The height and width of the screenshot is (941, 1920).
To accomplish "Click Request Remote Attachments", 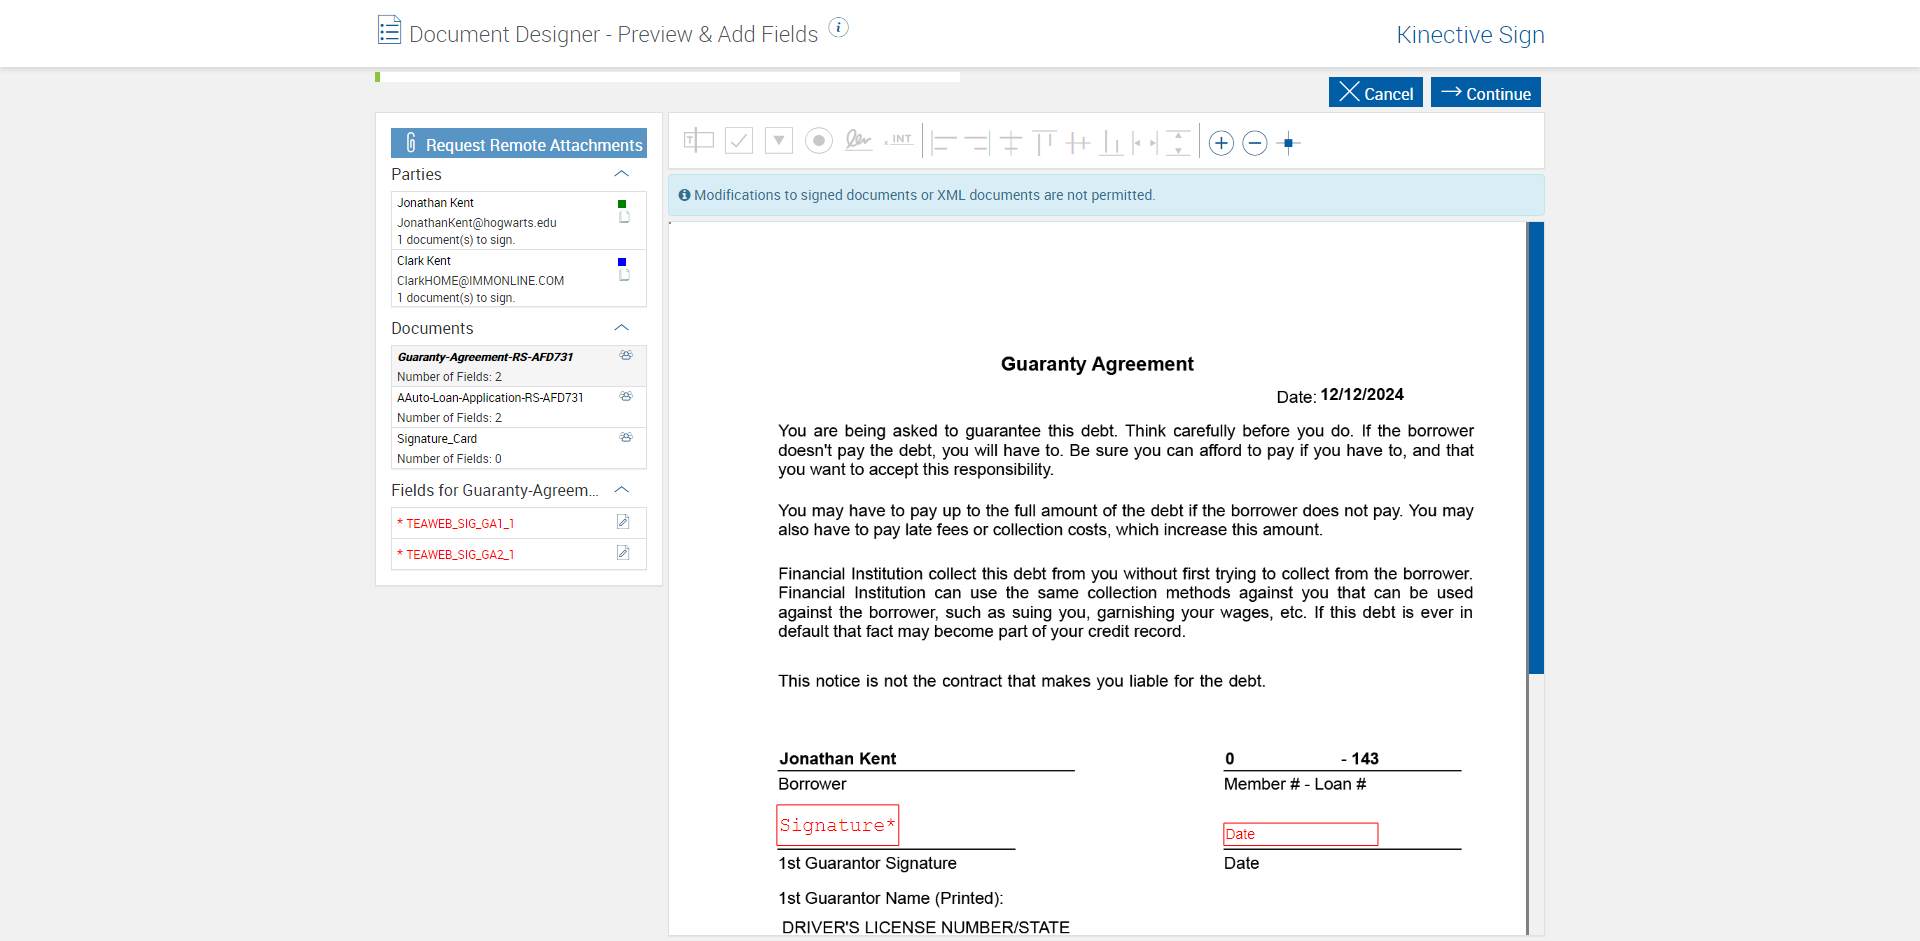I will coord(519,143).
